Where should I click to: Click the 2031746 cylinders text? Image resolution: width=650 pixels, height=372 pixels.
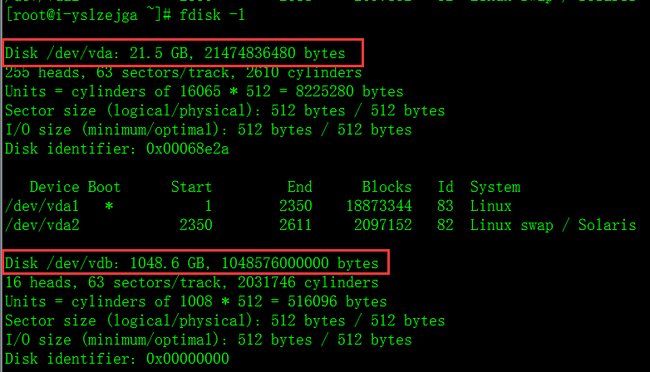(308, 282)
